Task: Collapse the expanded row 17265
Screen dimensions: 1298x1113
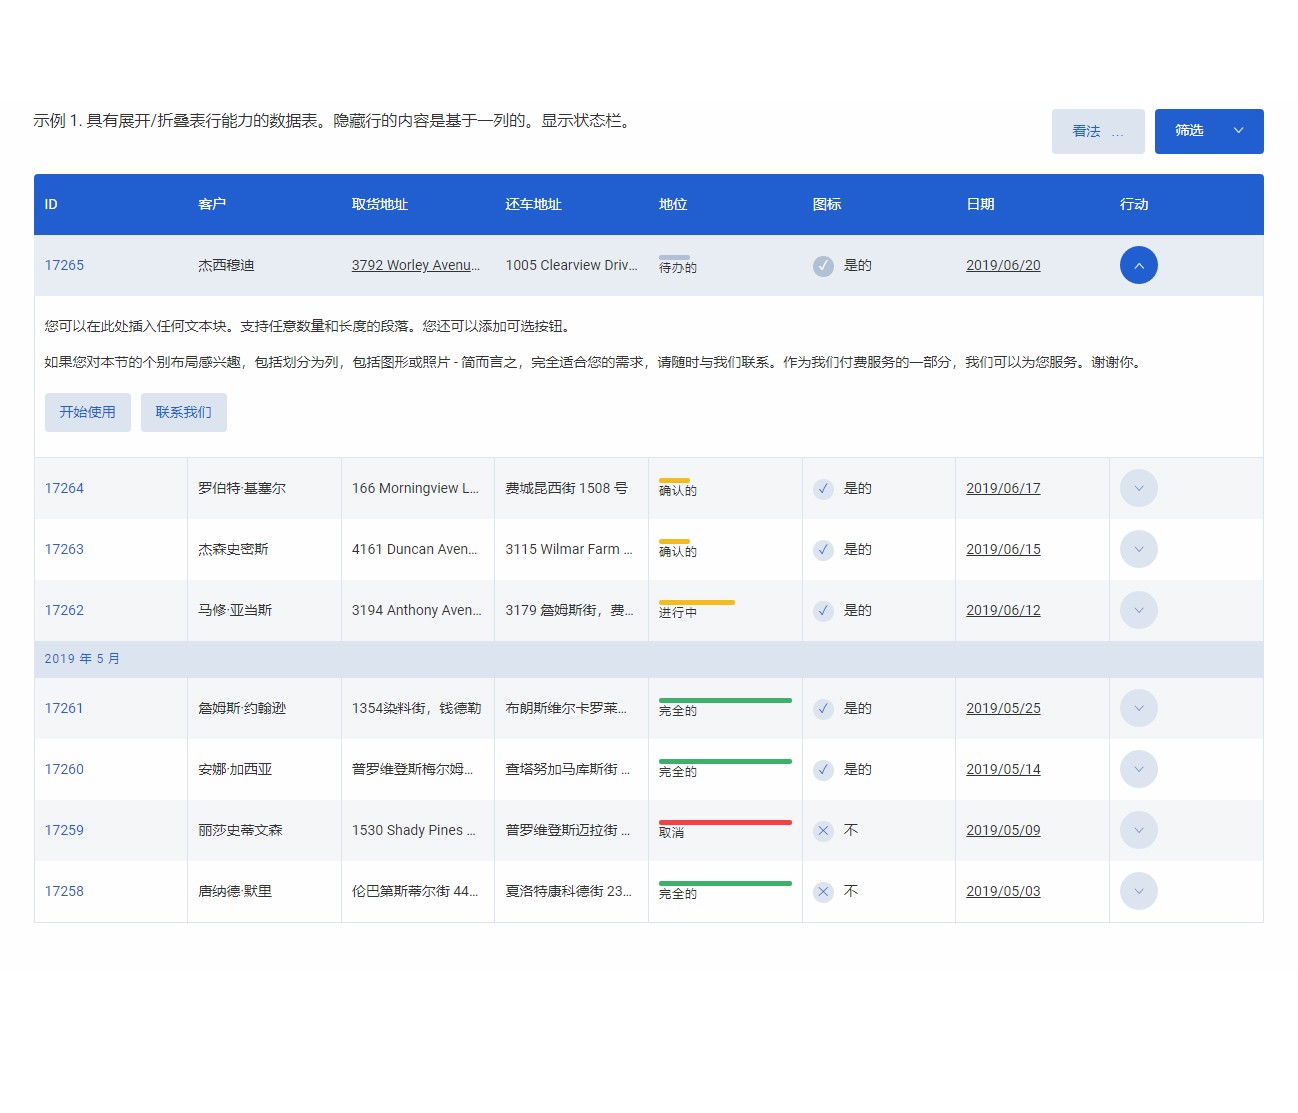Action: pos(1138,265)
